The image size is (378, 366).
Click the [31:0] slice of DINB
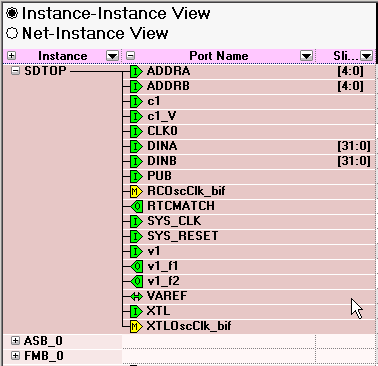pyautogui.click(x=354, y=161)
